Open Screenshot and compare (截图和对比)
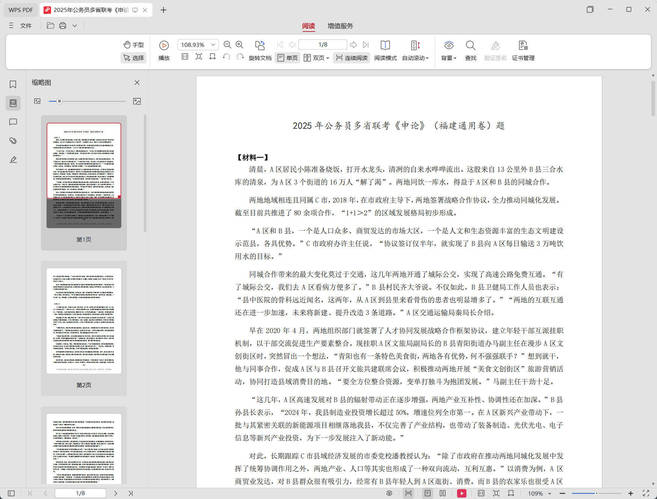The image size is (657, 499). pyautogui.click(x=497, y=50)
